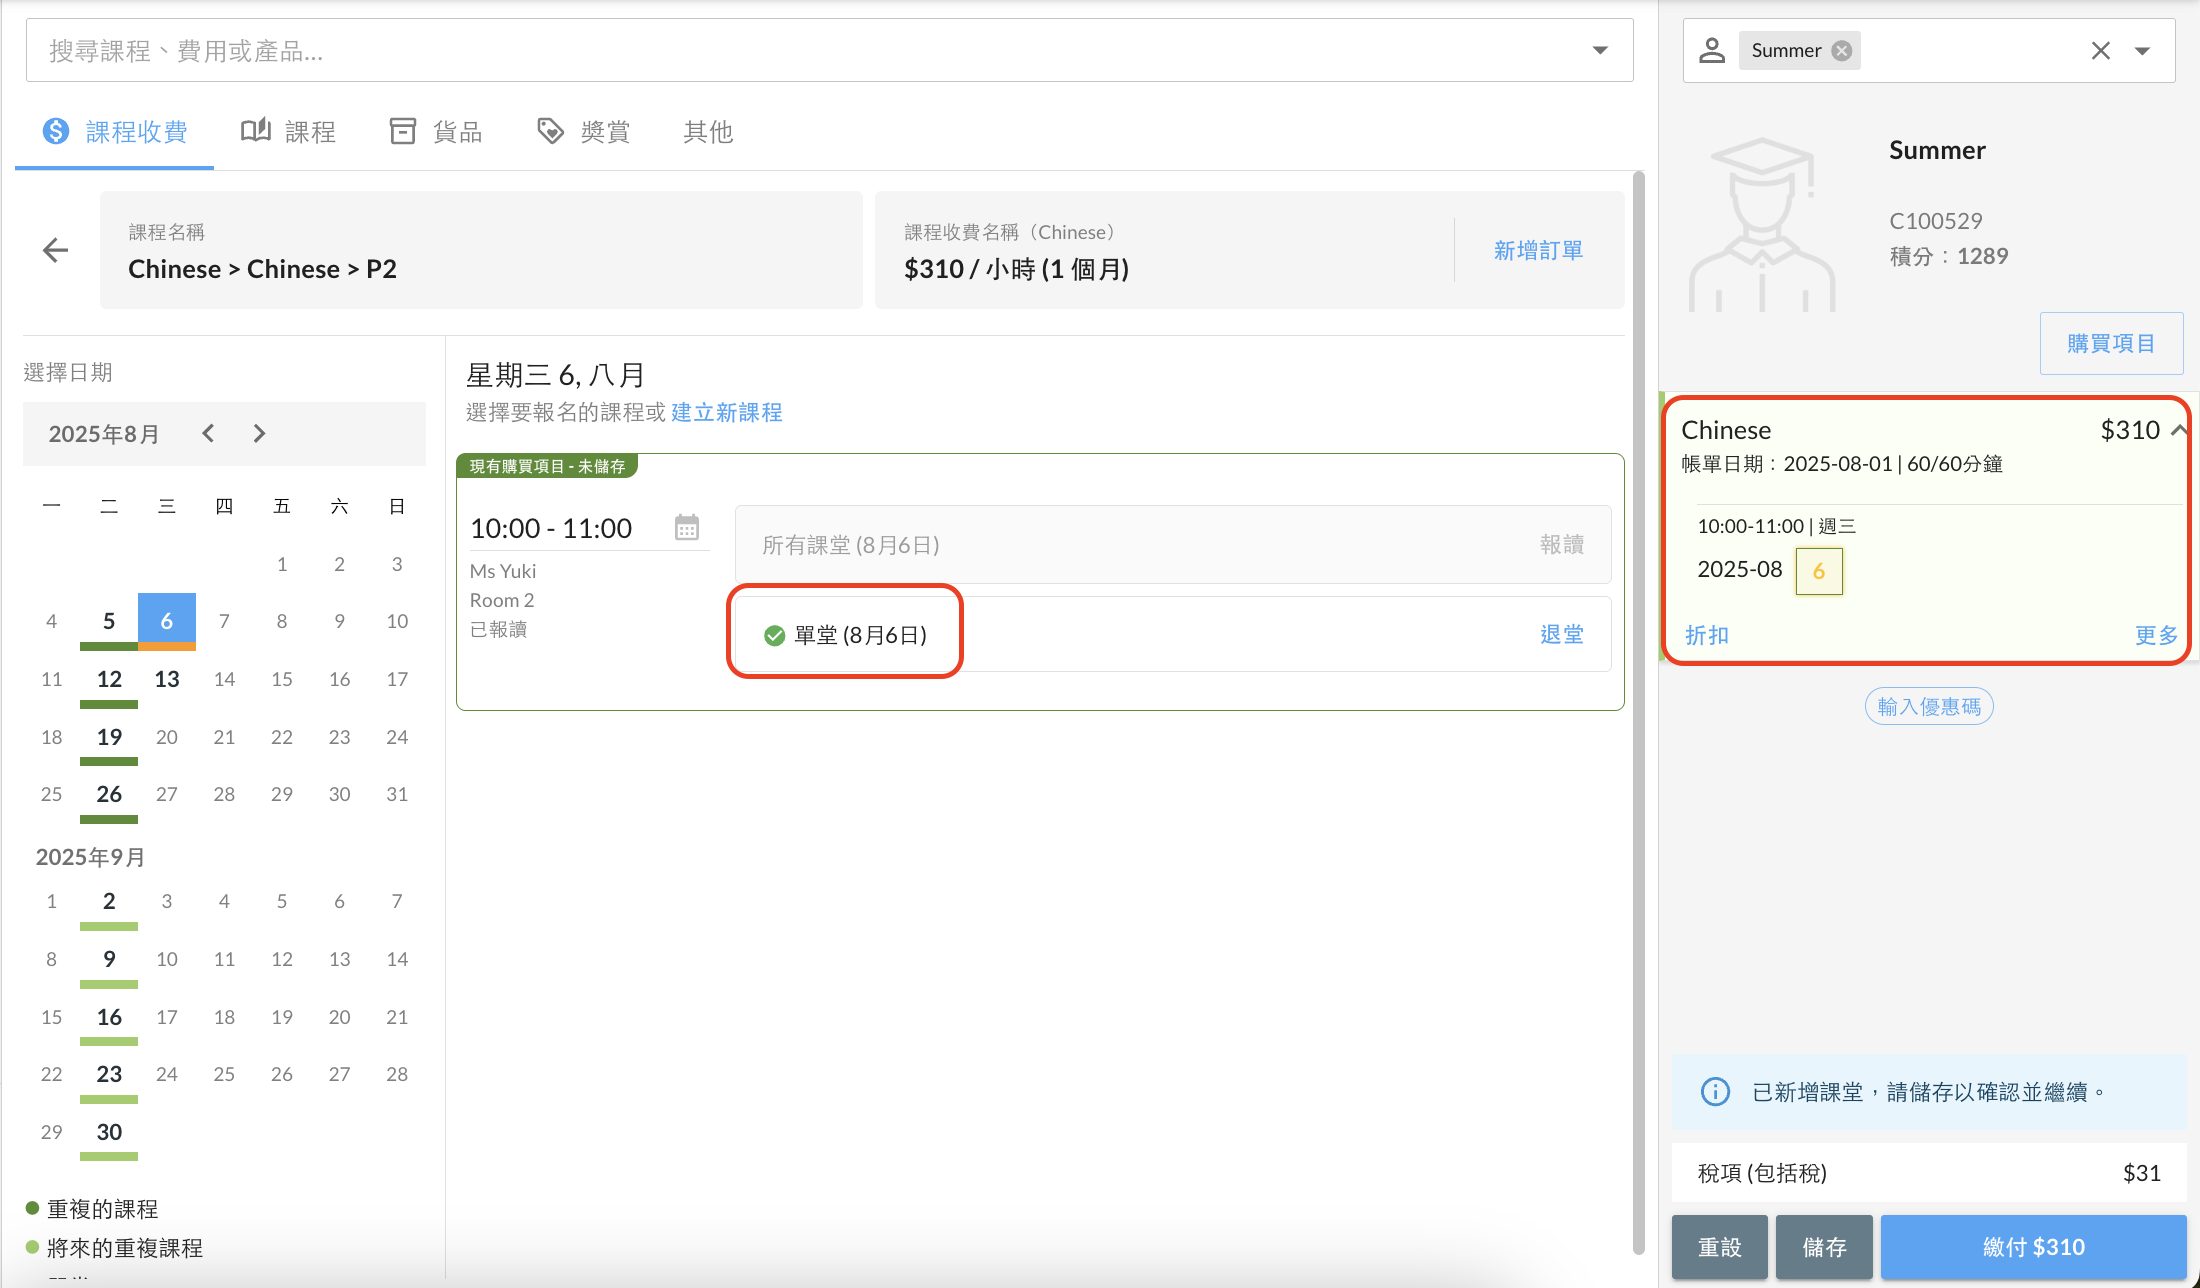Select August 19 in the calendar
Screen dimensions: 2200x1288
coord(109,737)
